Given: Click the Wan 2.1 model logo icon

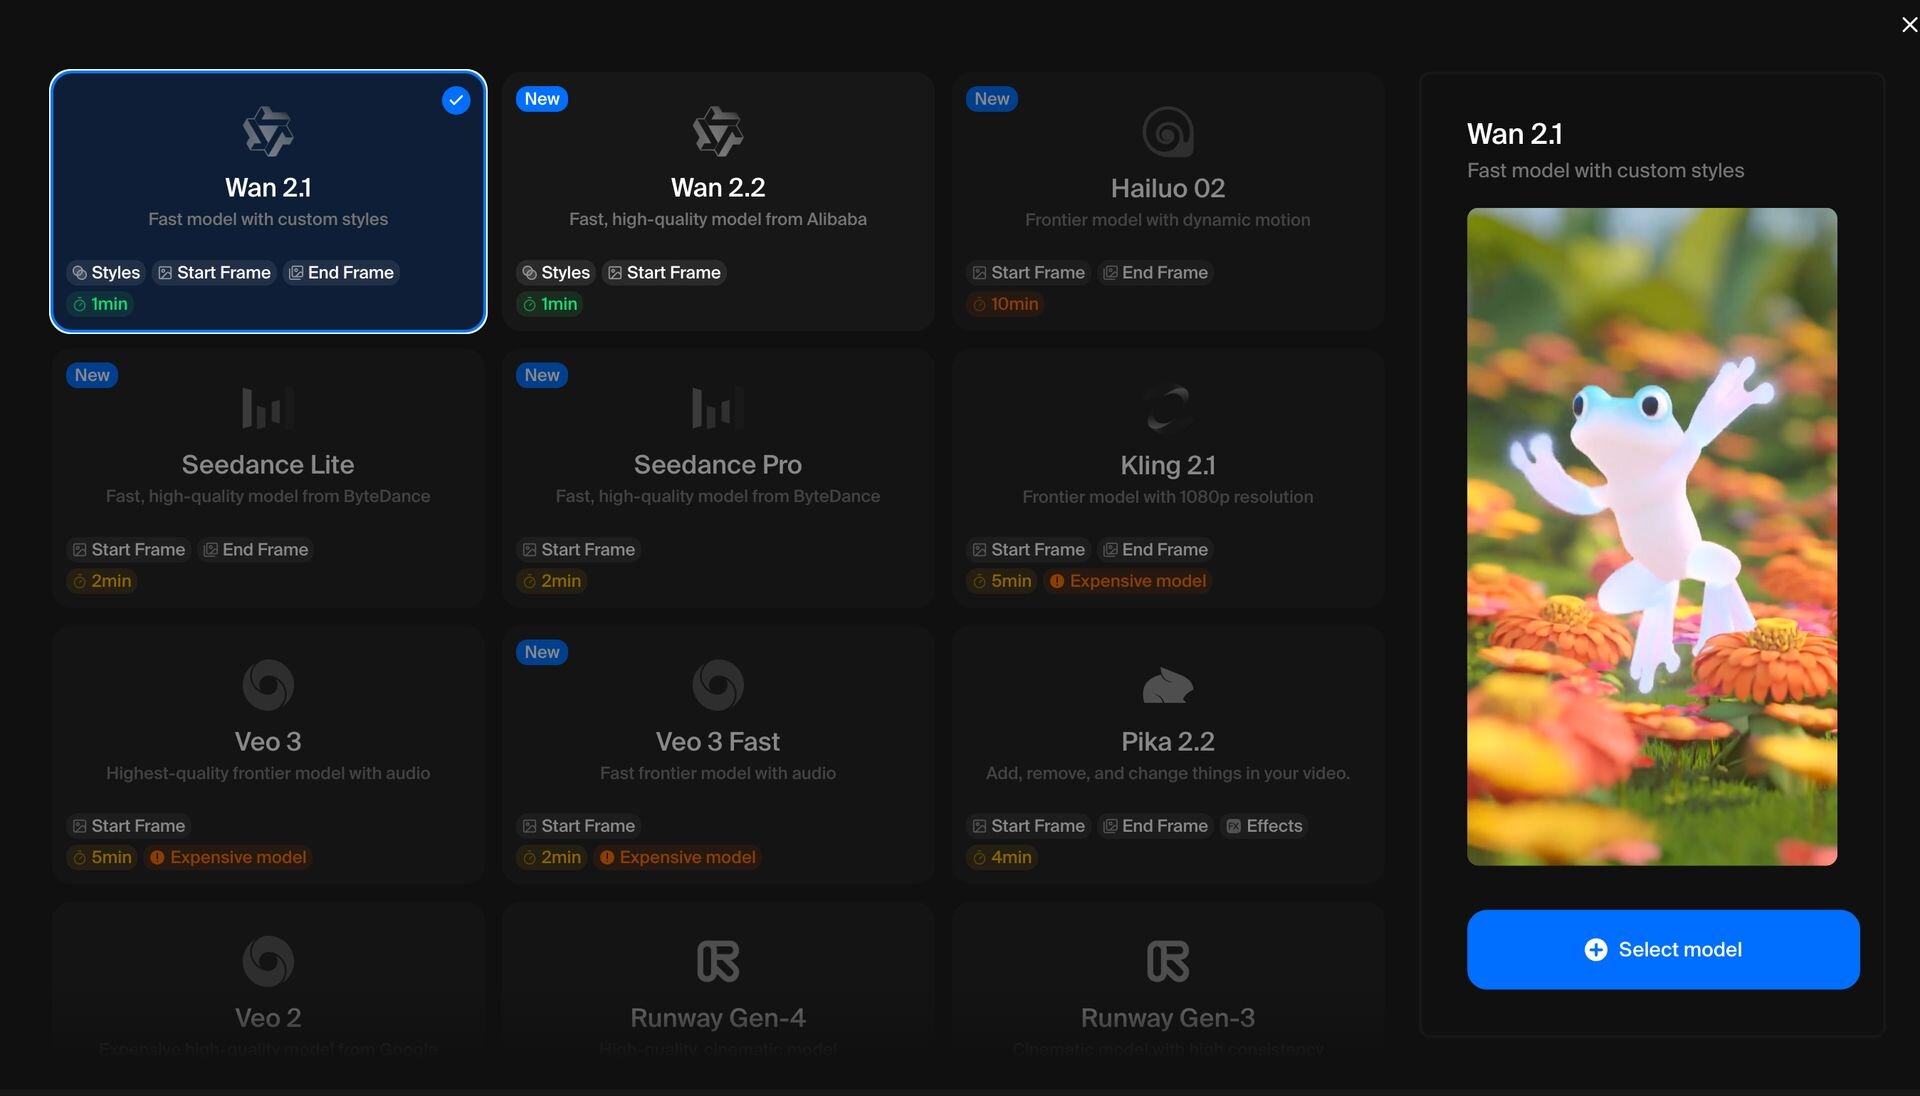Looking at the screenshot, I should pos(268,132).
